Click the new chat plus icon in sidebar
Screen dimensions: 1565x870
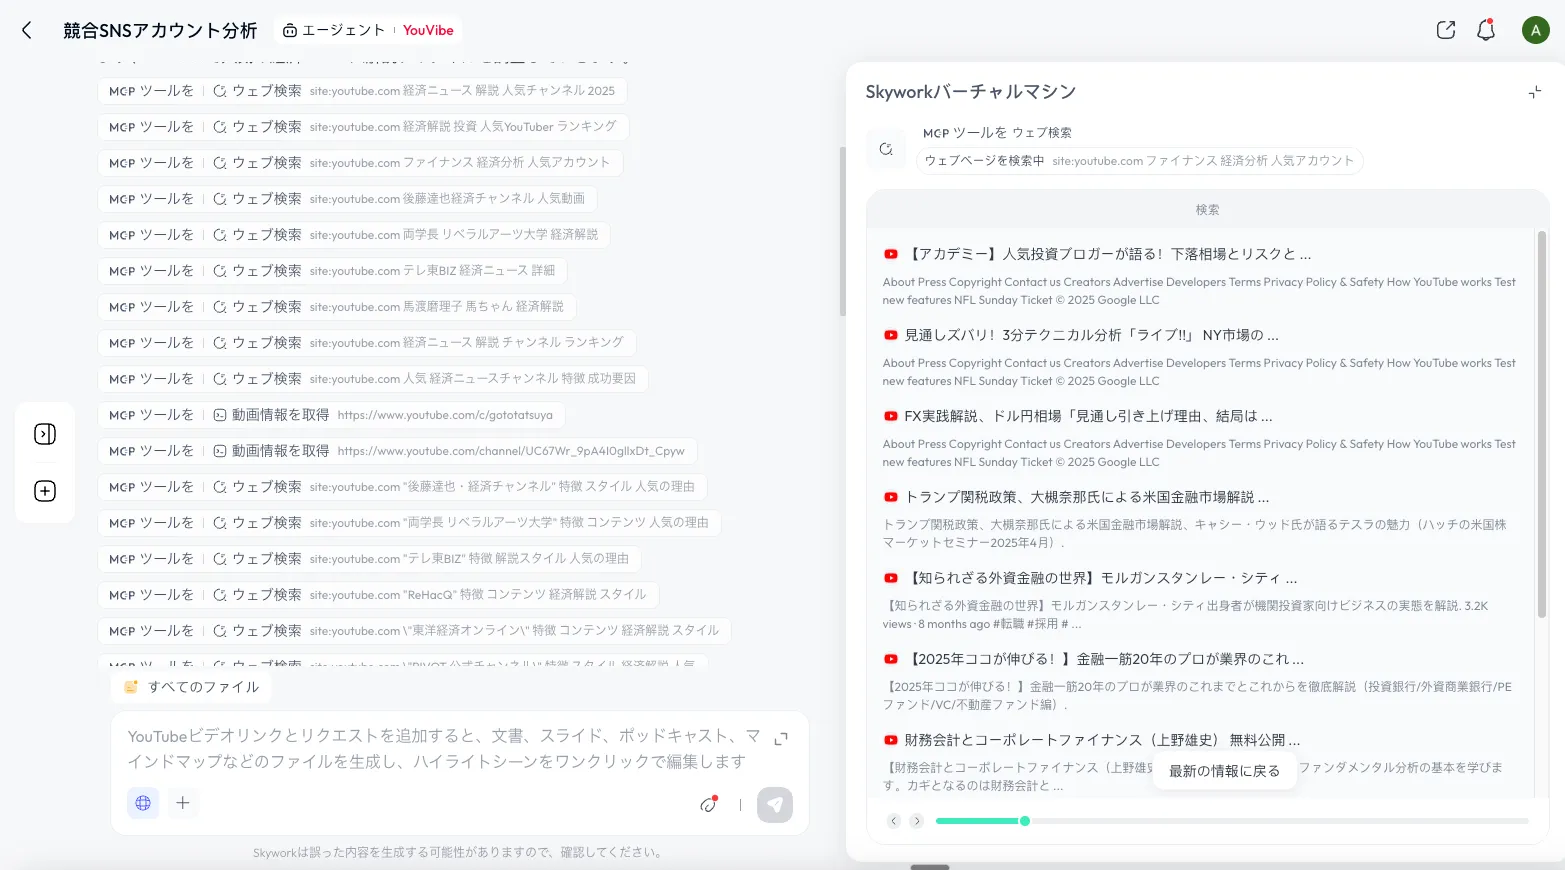click(x=45, y=491)
